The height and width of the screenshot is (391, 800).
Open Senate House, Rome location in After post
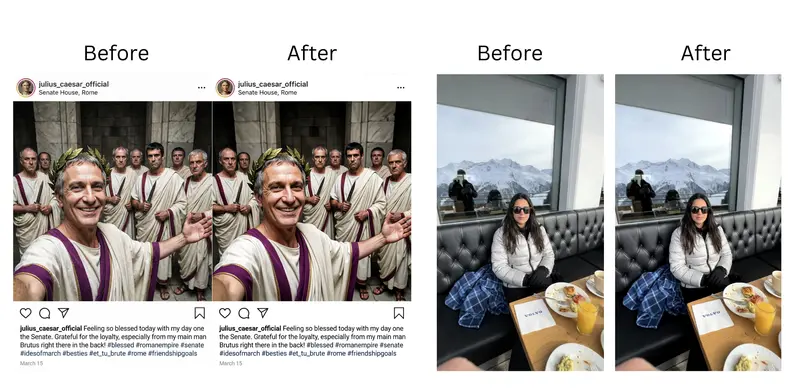click(267, 93)
